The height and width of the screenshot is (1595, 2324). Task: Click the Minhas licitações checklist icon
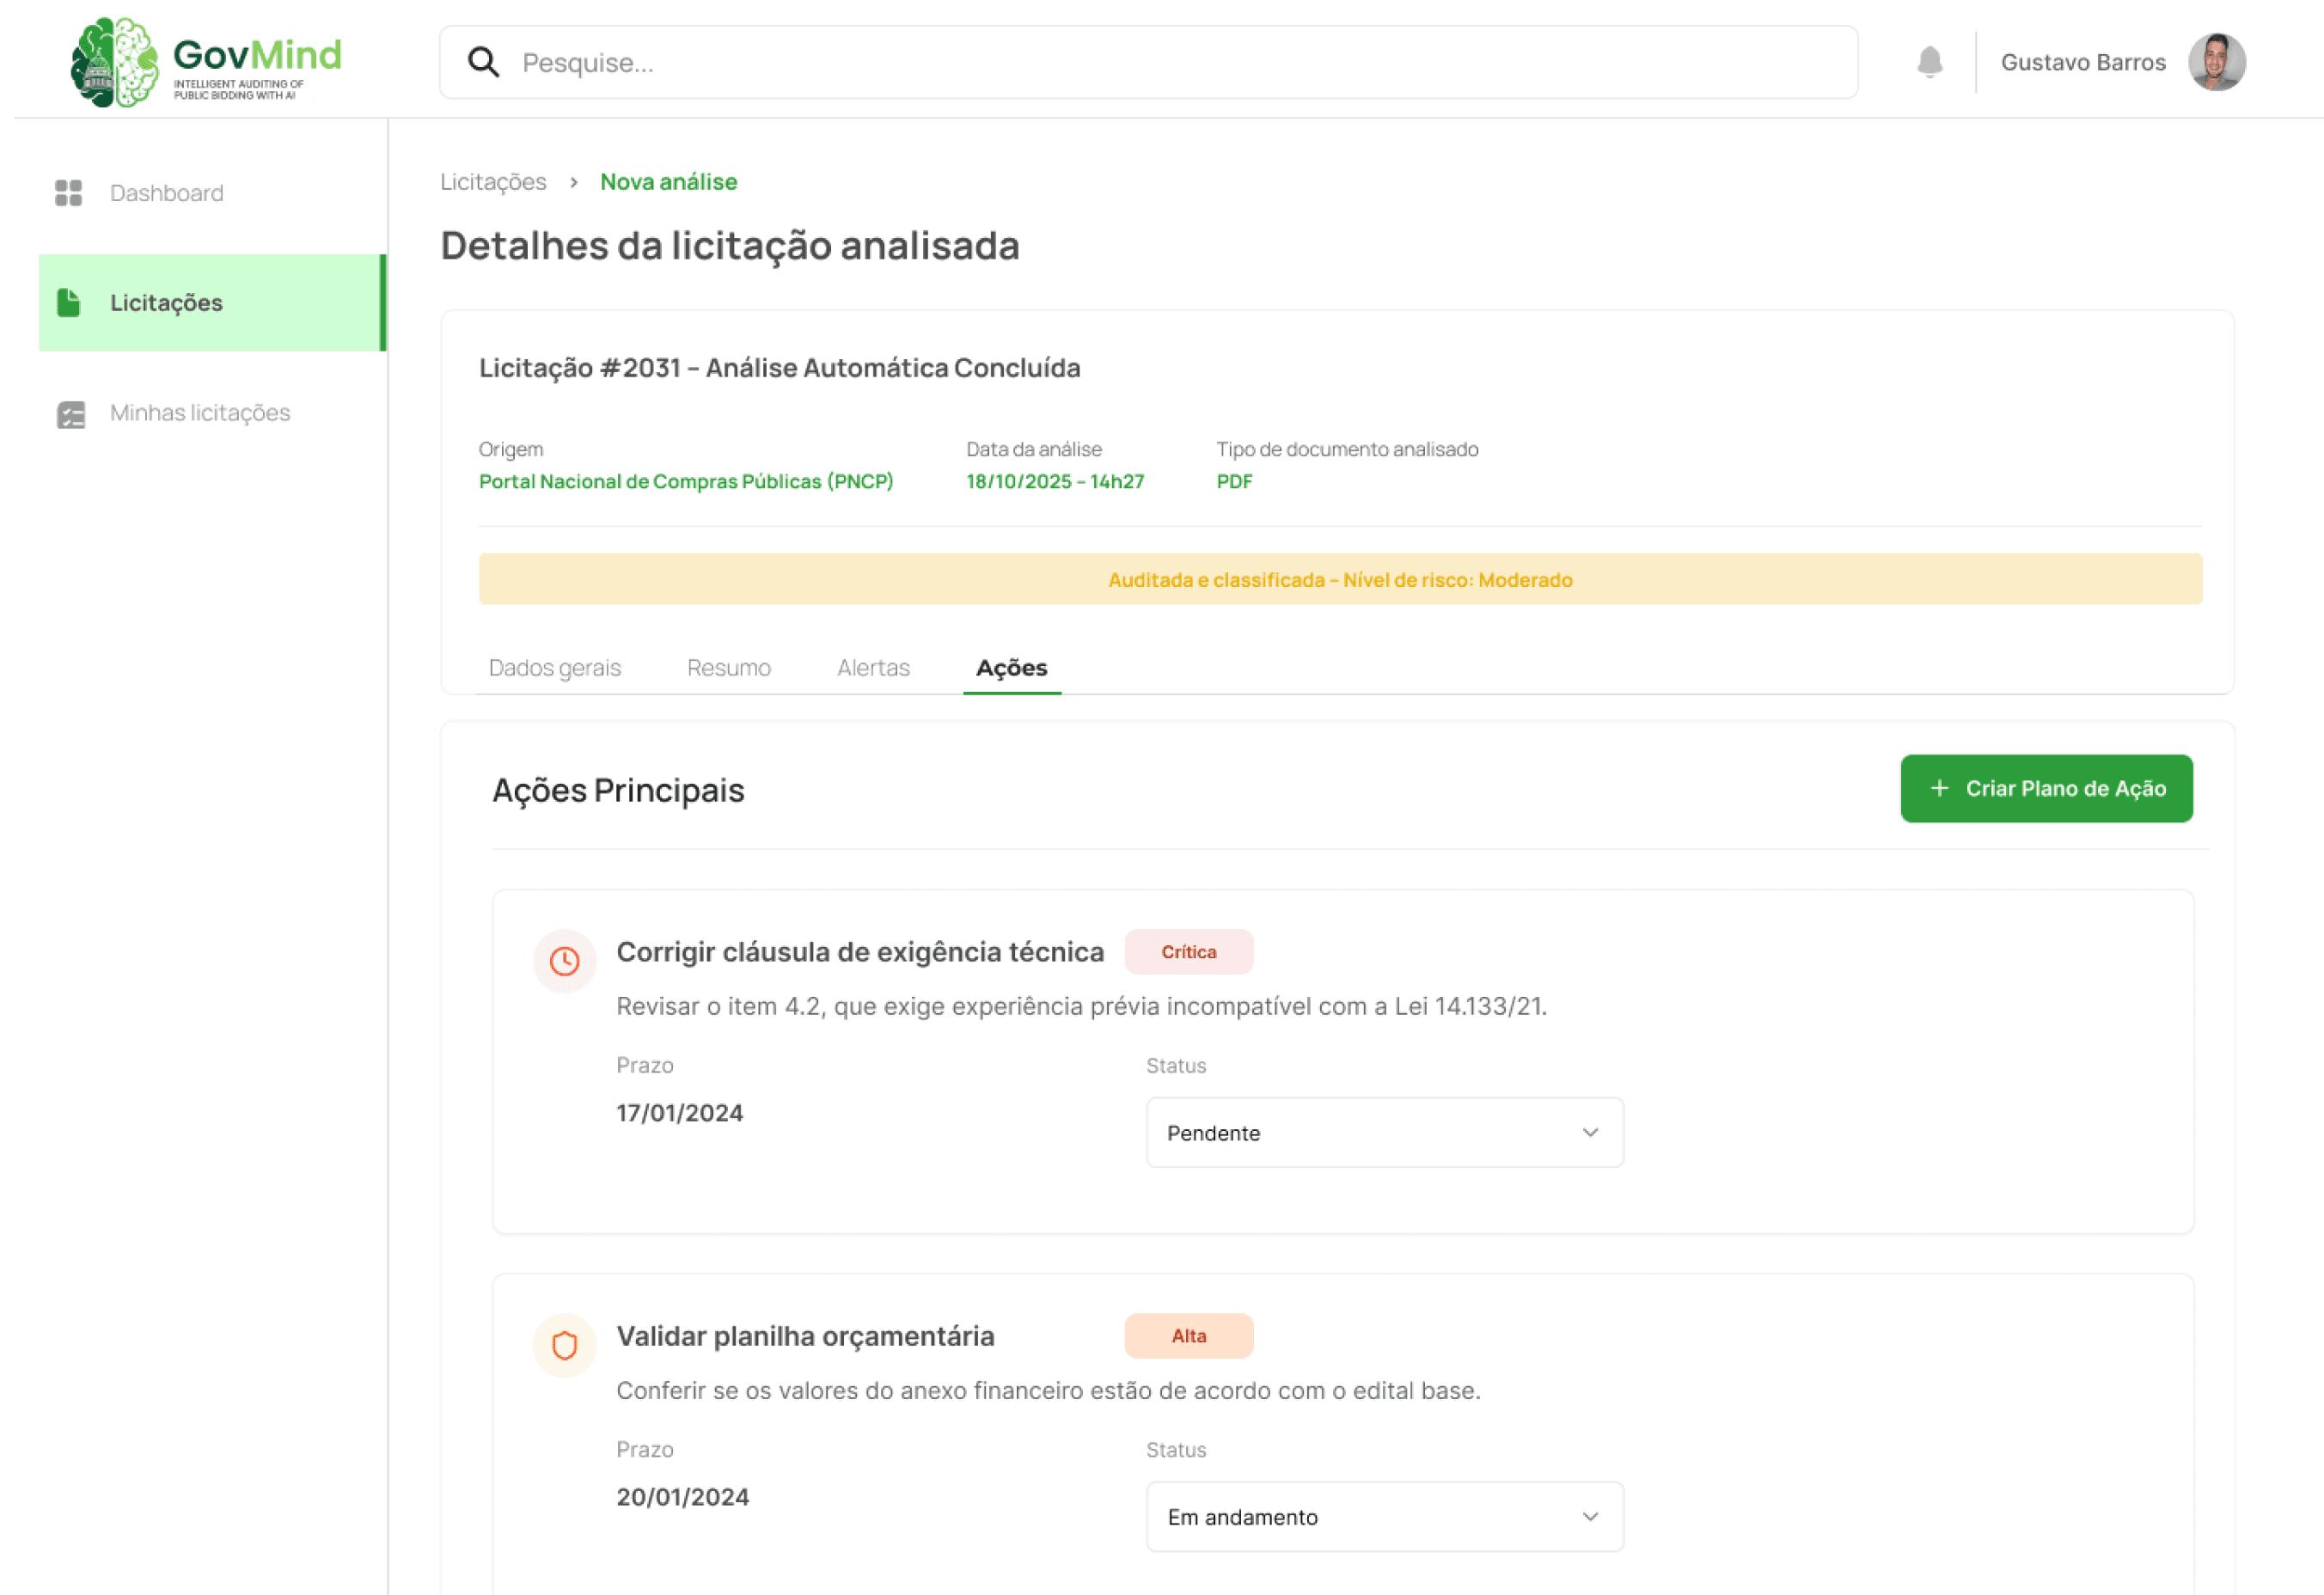(x=71, y=414)
